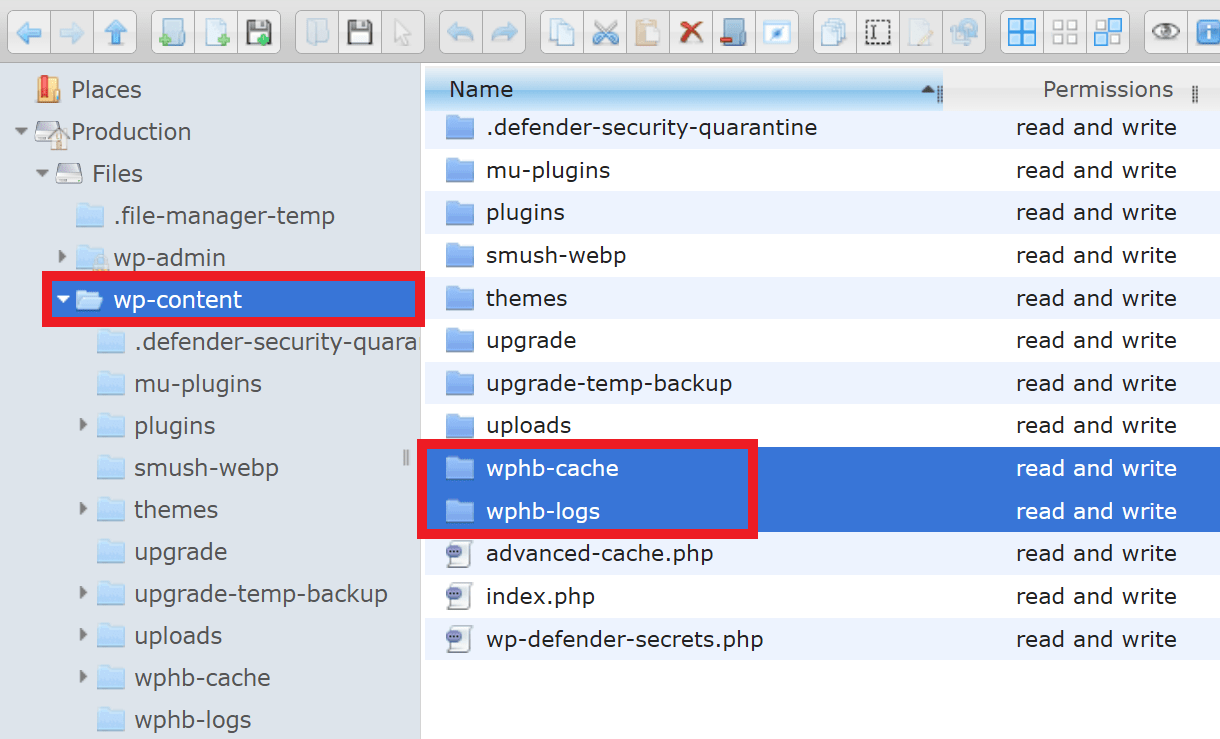The width and height of the screenshot is (1220, 739).
Task: Select uploads folder in file list
Action: [822, 425]
